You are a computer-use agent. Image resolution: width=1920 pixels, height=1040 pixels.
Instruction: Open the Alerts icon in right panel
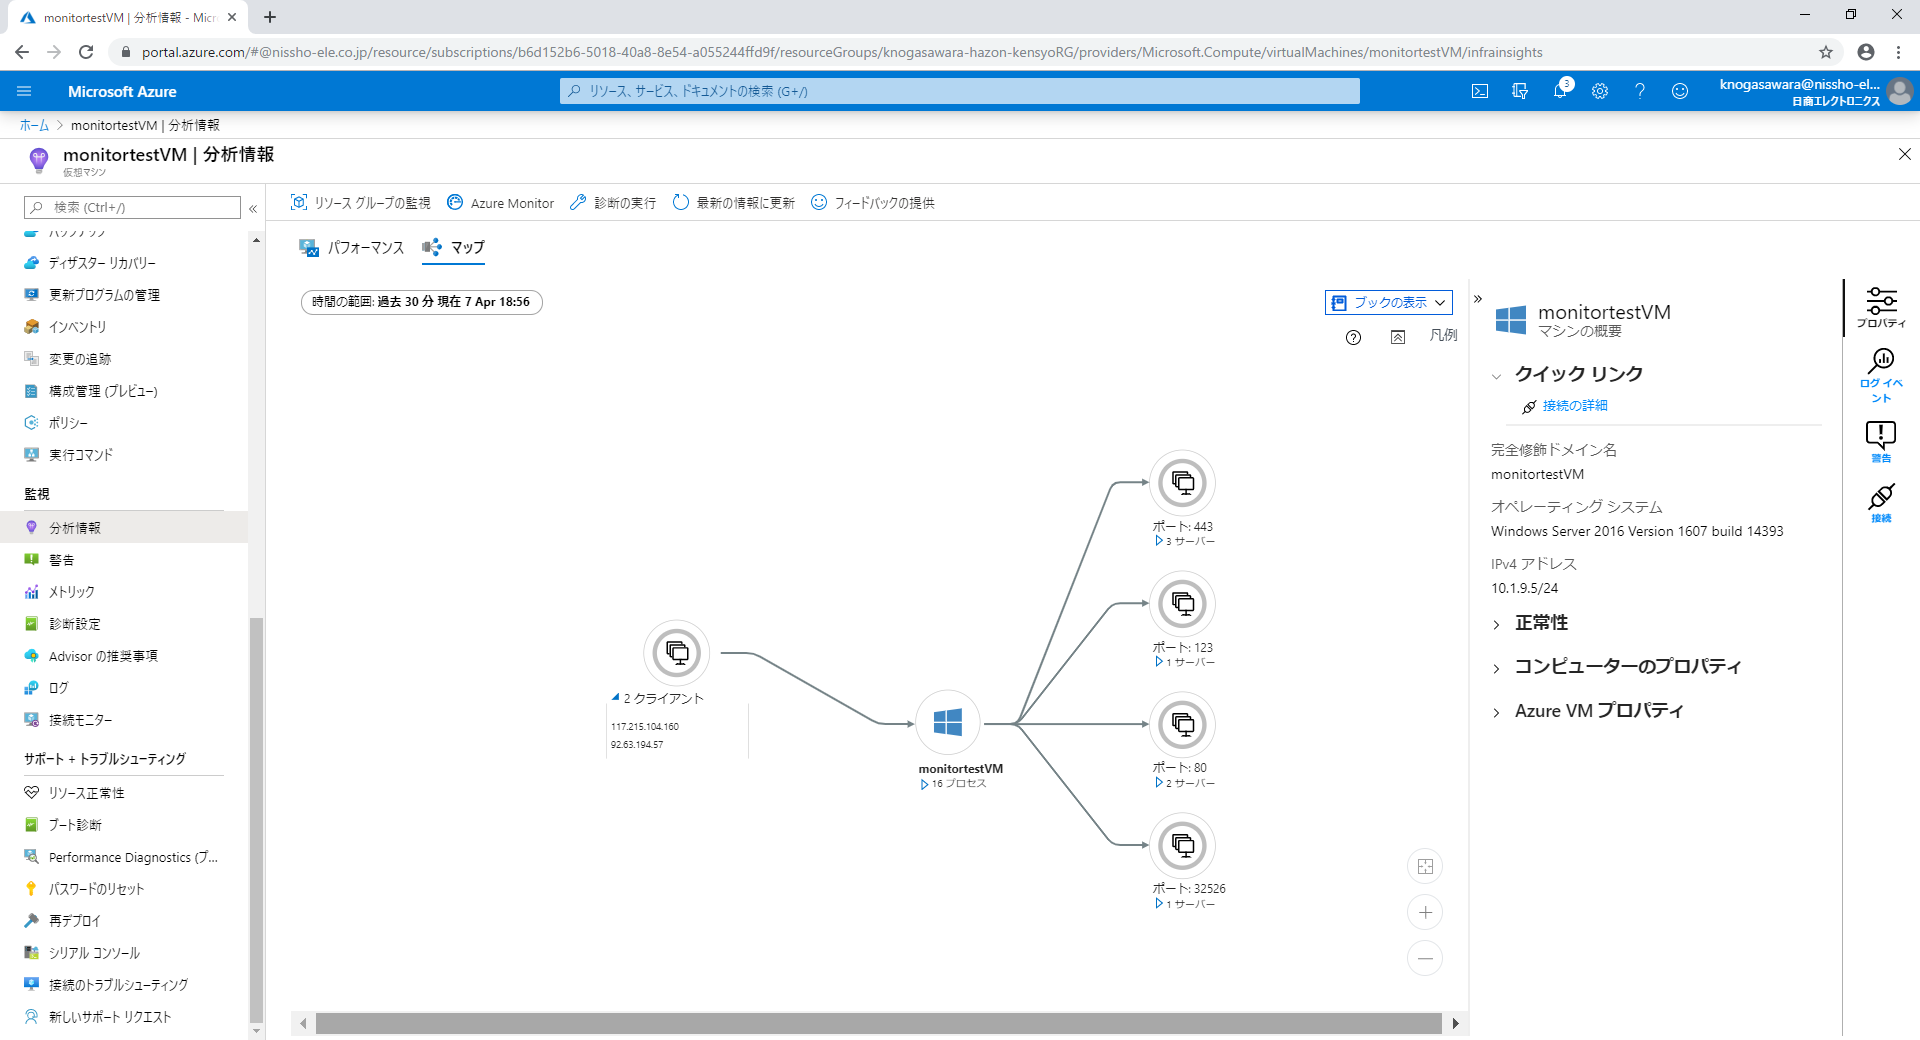pos(1881,441)
